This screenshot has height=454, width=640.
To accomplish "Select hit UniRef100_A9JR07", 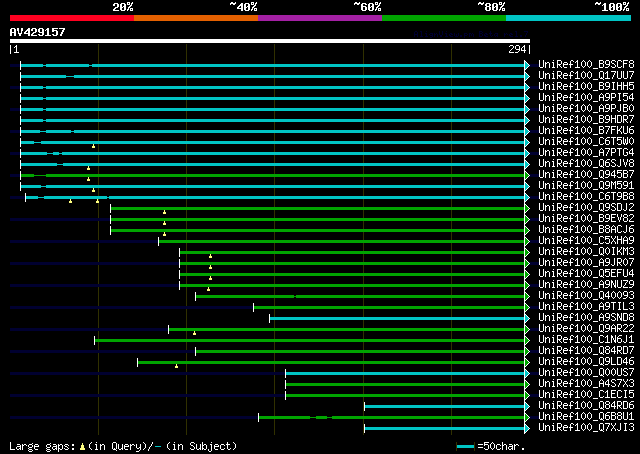I will pyautogui.click(x=586, y=263).
